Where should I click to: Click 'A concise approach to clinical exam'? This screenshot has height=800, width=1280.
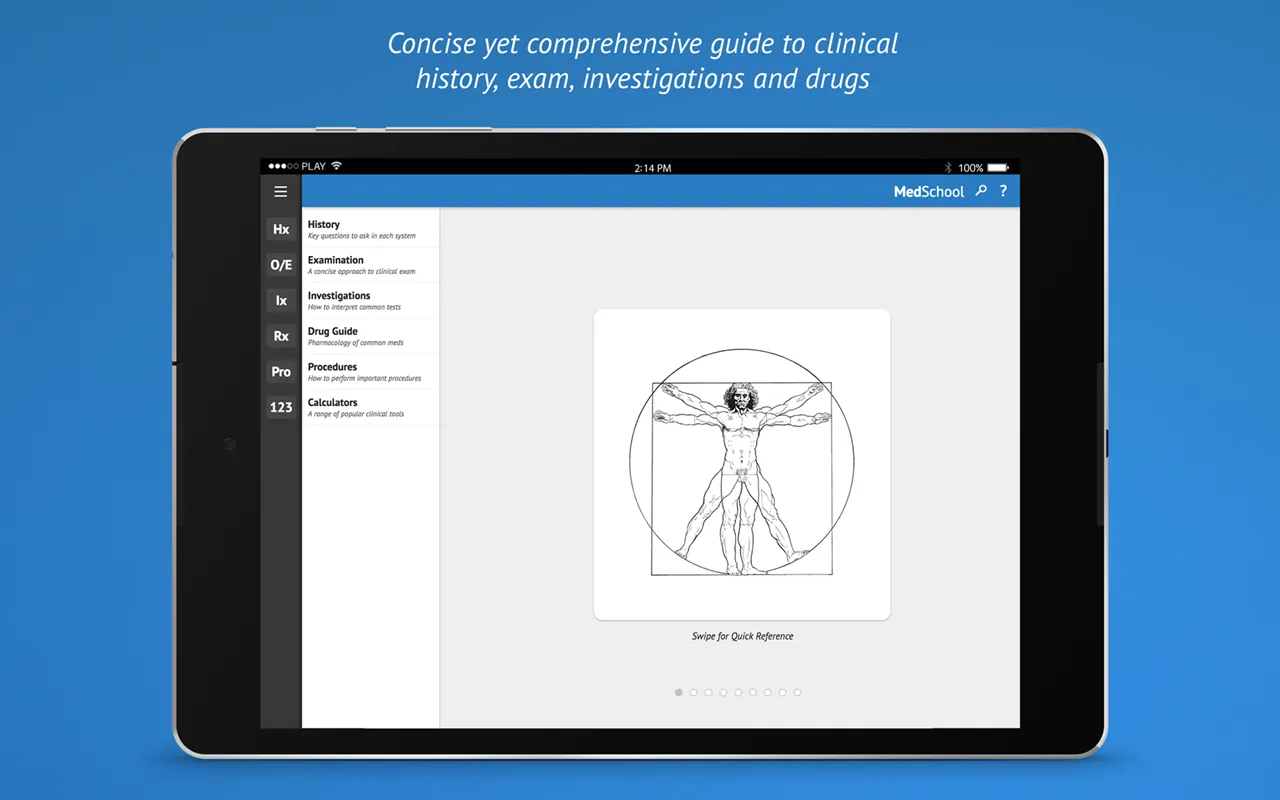coord(362,272)
